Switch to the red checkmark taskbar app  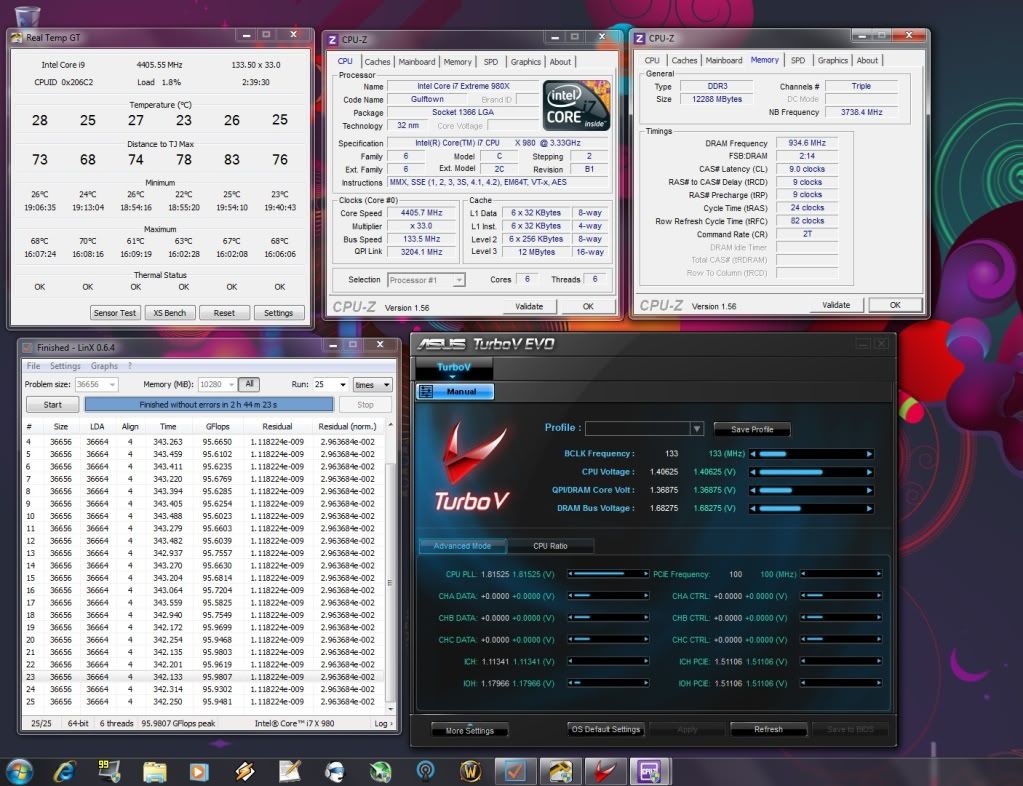coord(515,772)
